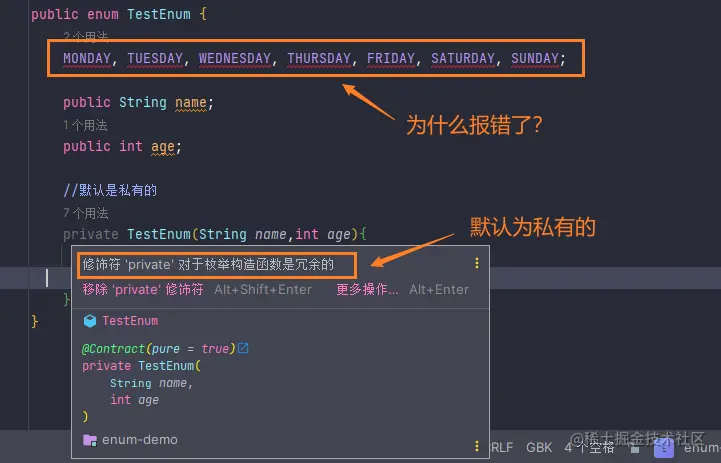Open the three-dot menu beside enum-demo

pyautogui.click(x=477, y=446)
